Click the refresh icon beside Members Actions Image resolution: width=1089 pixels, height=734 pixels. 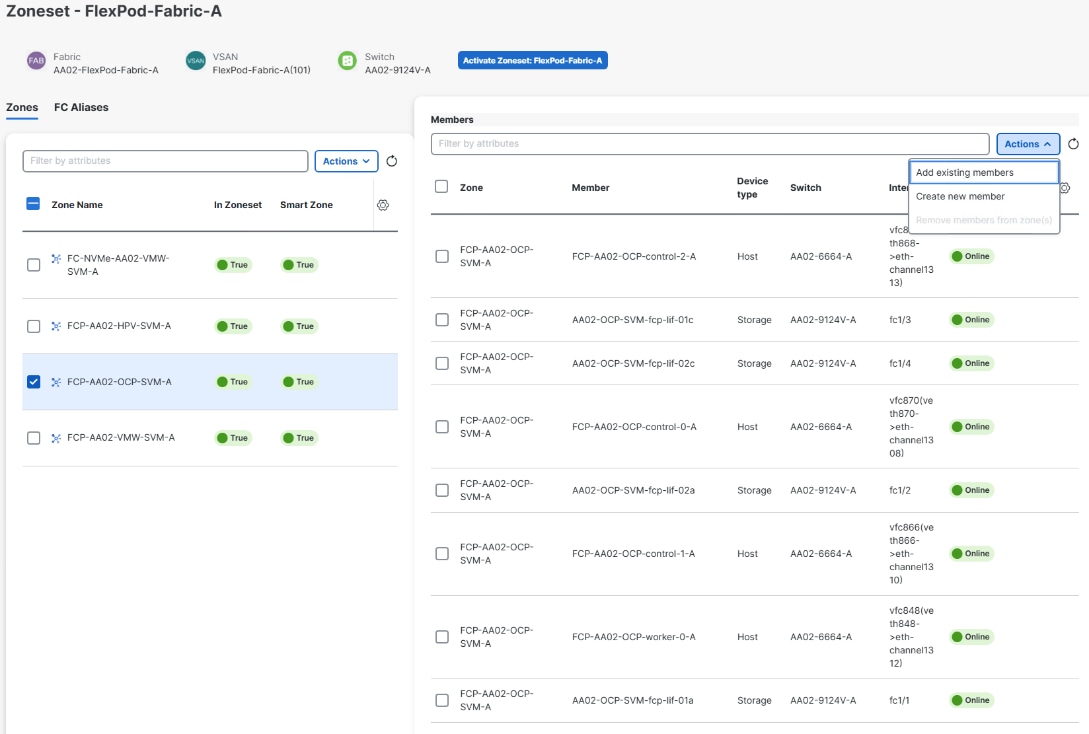(x=1073, y=144)
